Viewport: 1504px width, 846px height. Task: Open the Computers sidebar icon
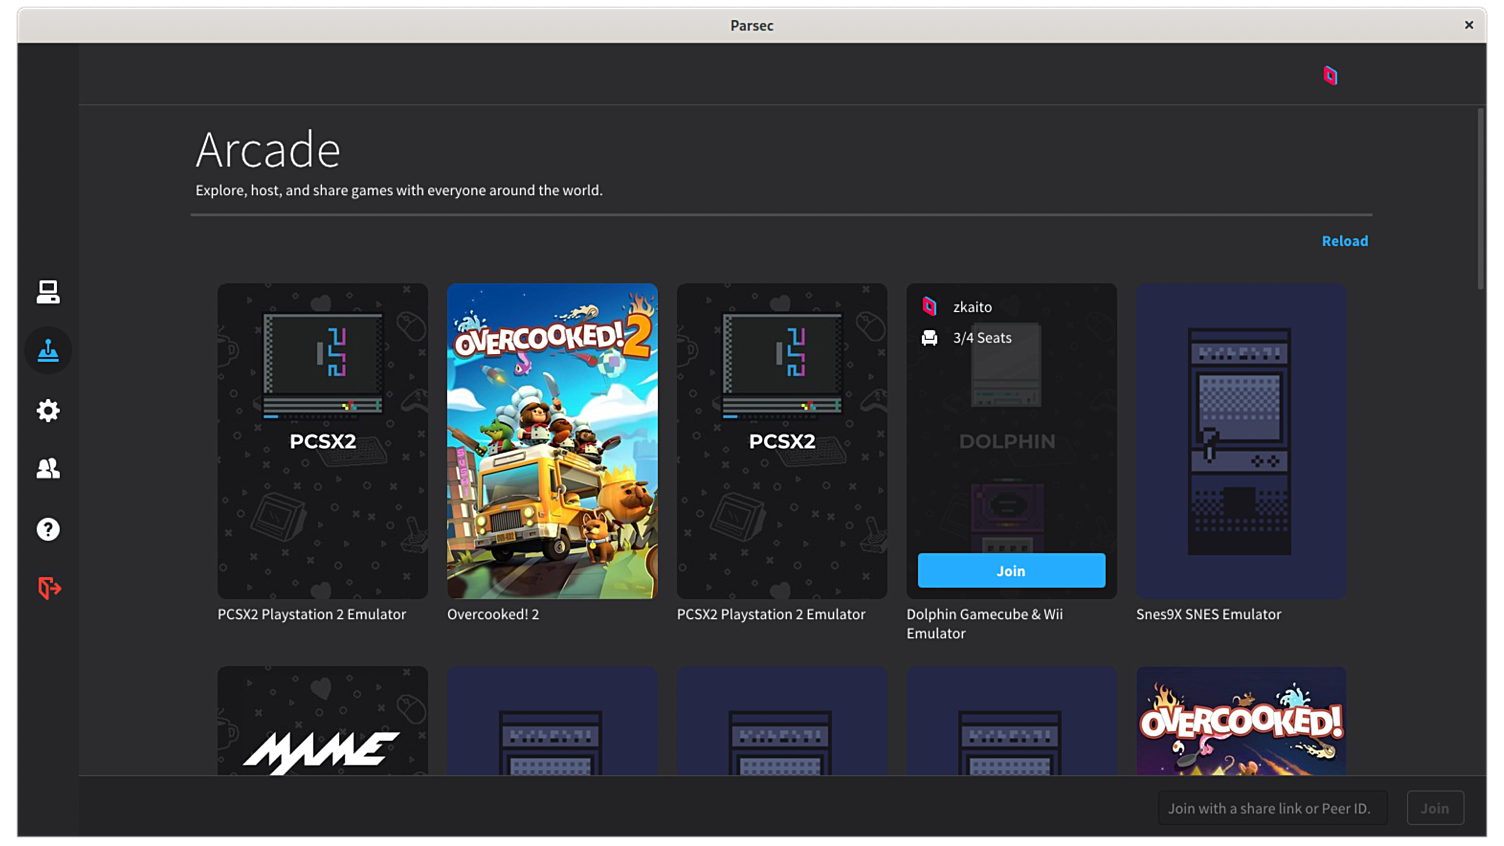[x=48, y=291]
